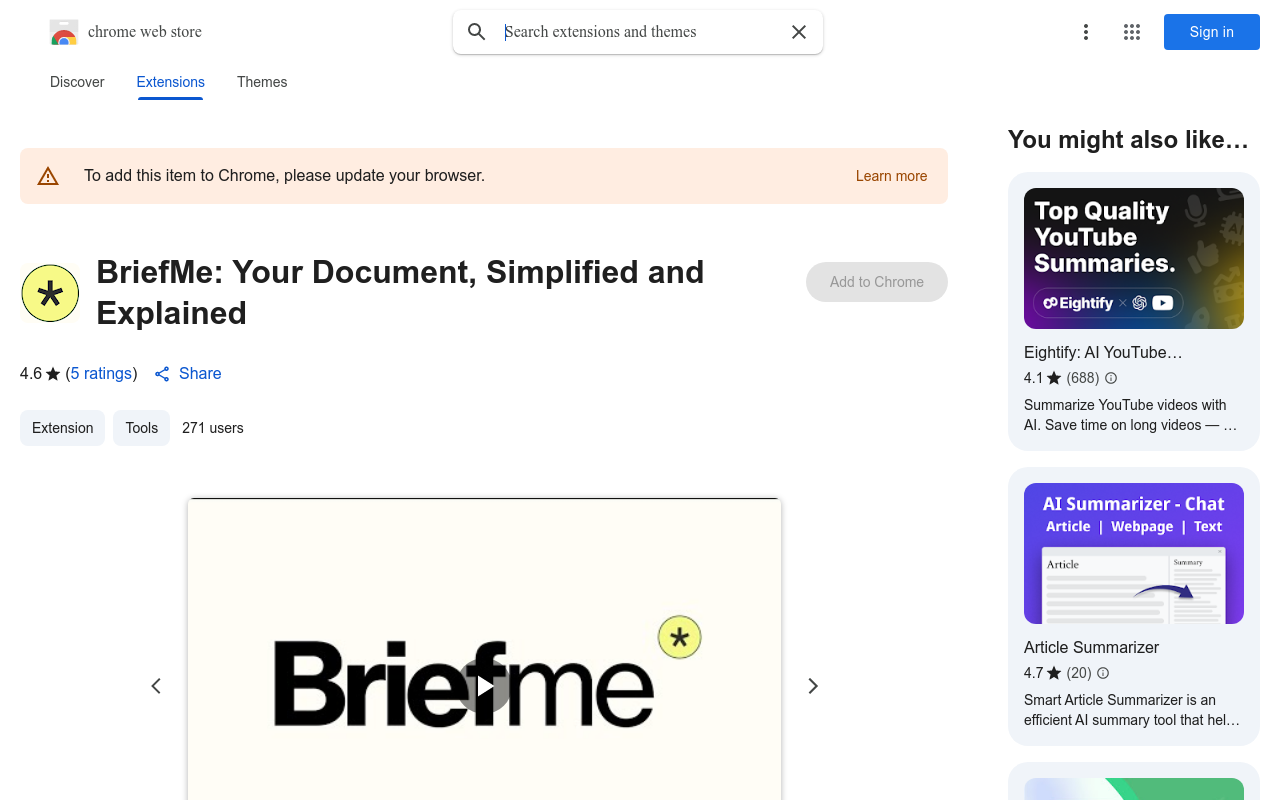Focus the Search extensions and themes field

coord(640,32)
